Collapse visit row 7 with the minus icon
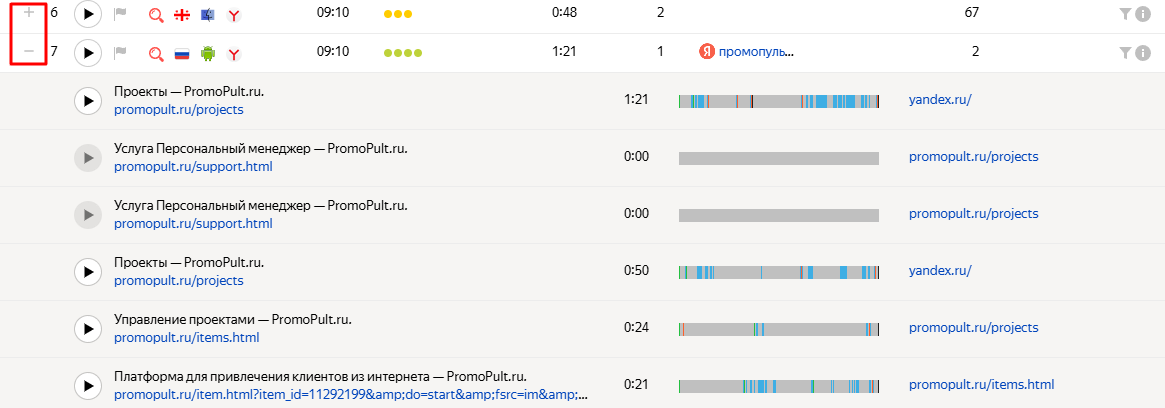This screenshot has height=408, width=1165. pos(29,52)
